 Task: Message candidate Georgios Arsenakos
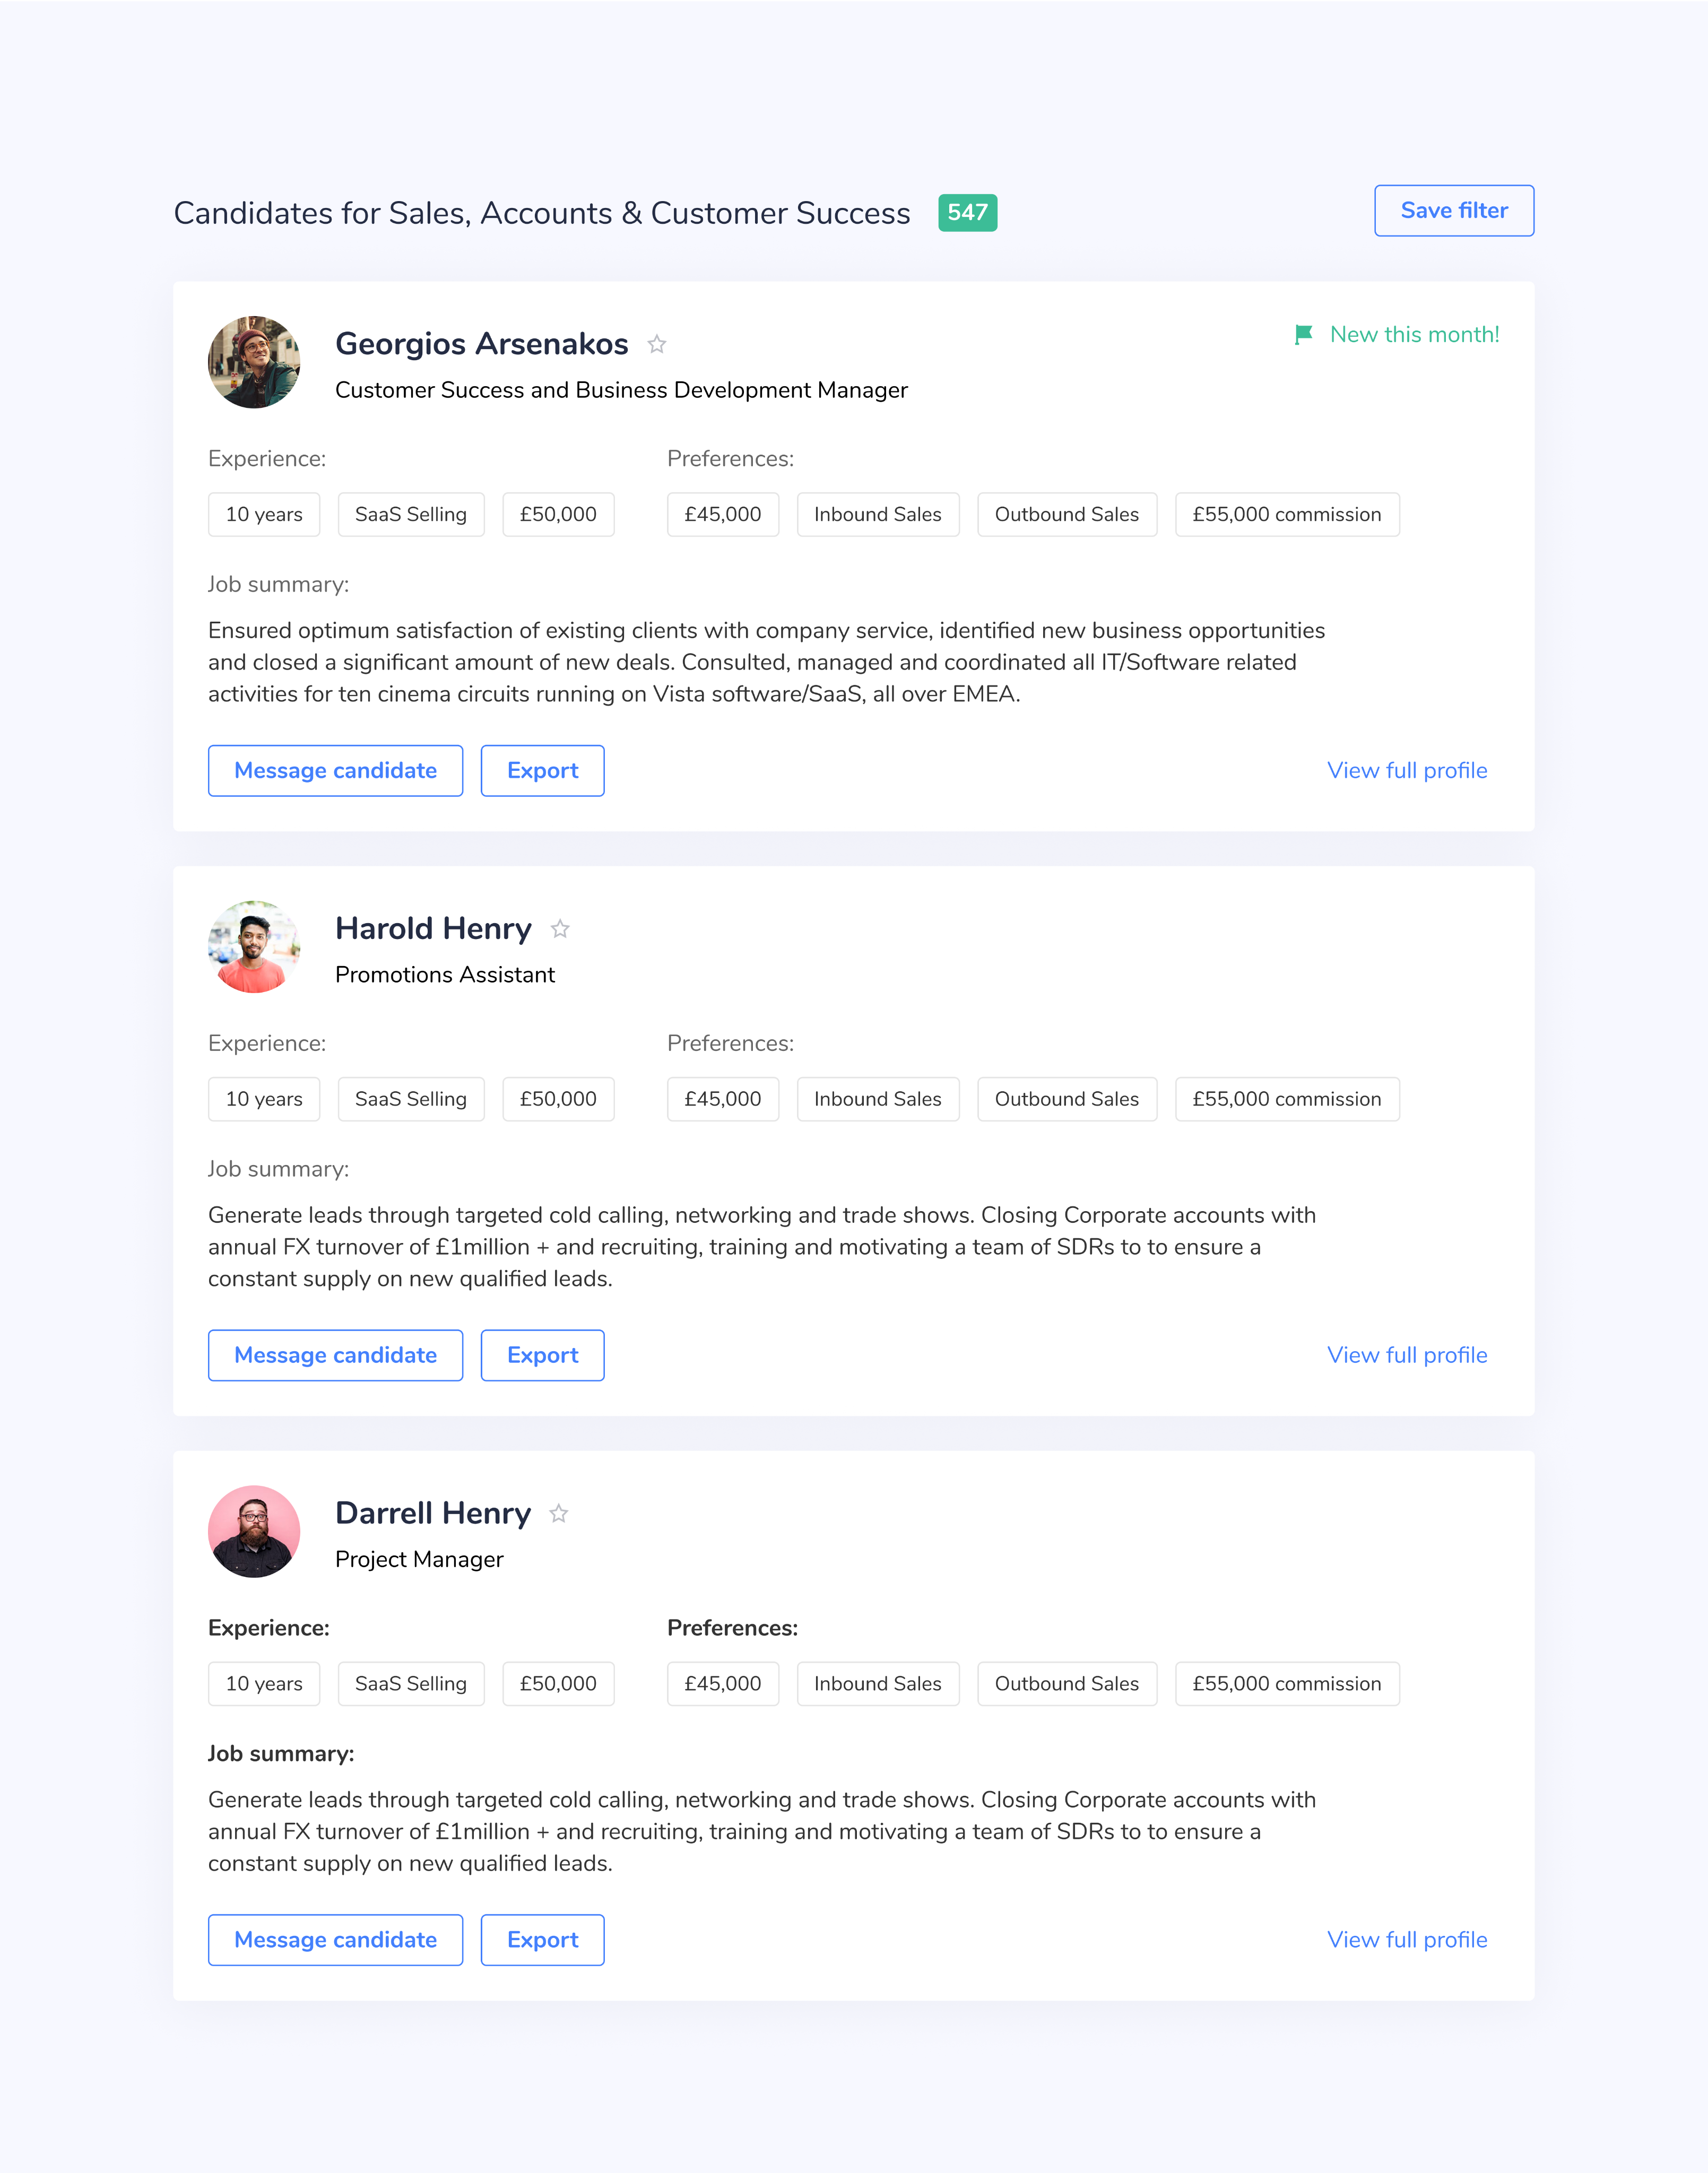tap(335, 771)
